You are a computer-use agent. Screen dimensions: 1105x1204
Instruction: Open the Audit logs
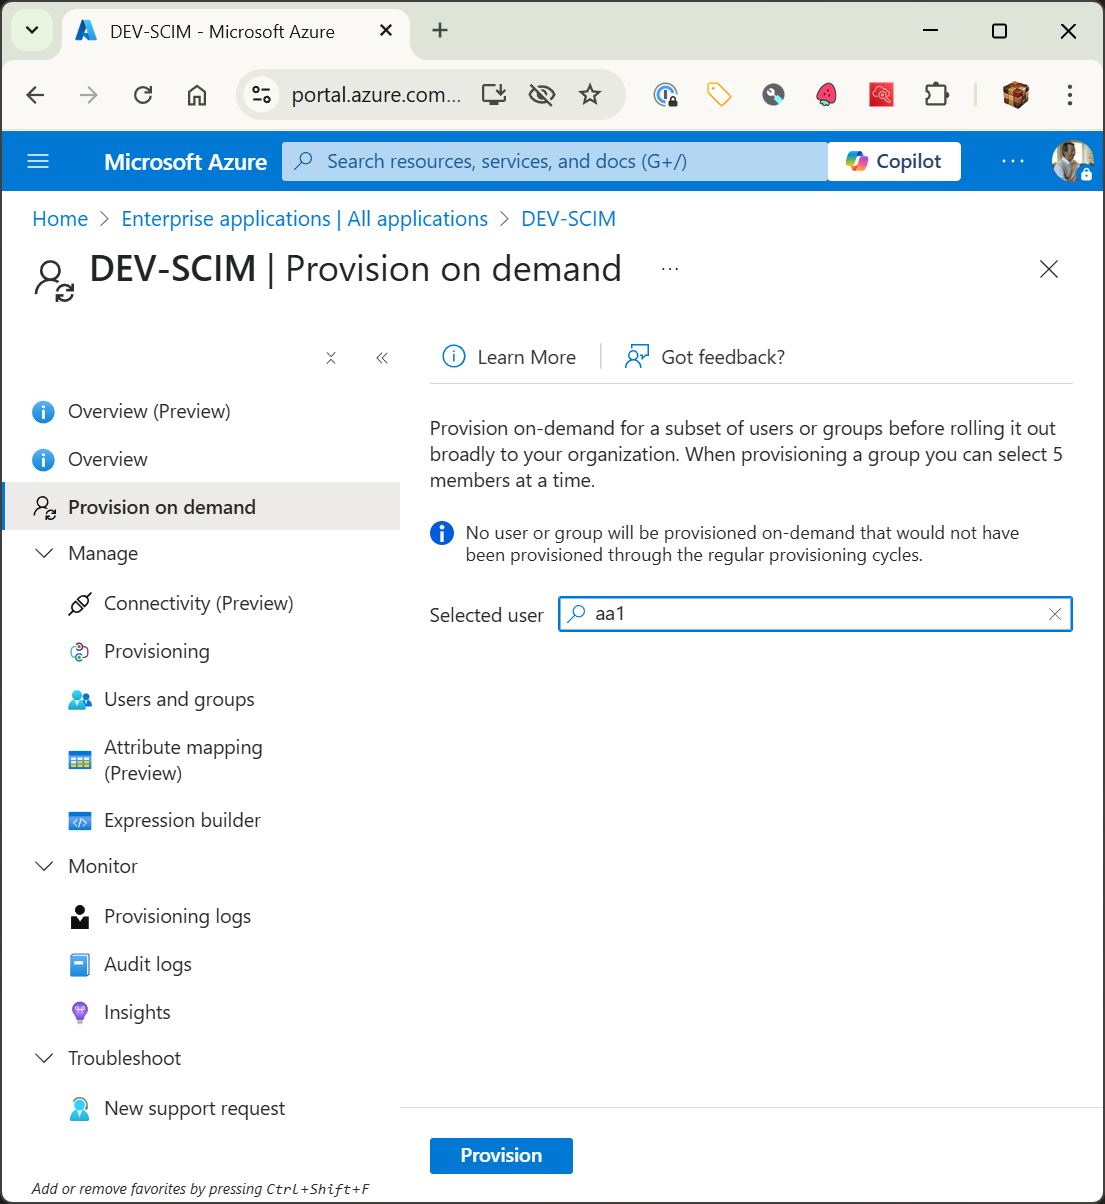point(147,964)
